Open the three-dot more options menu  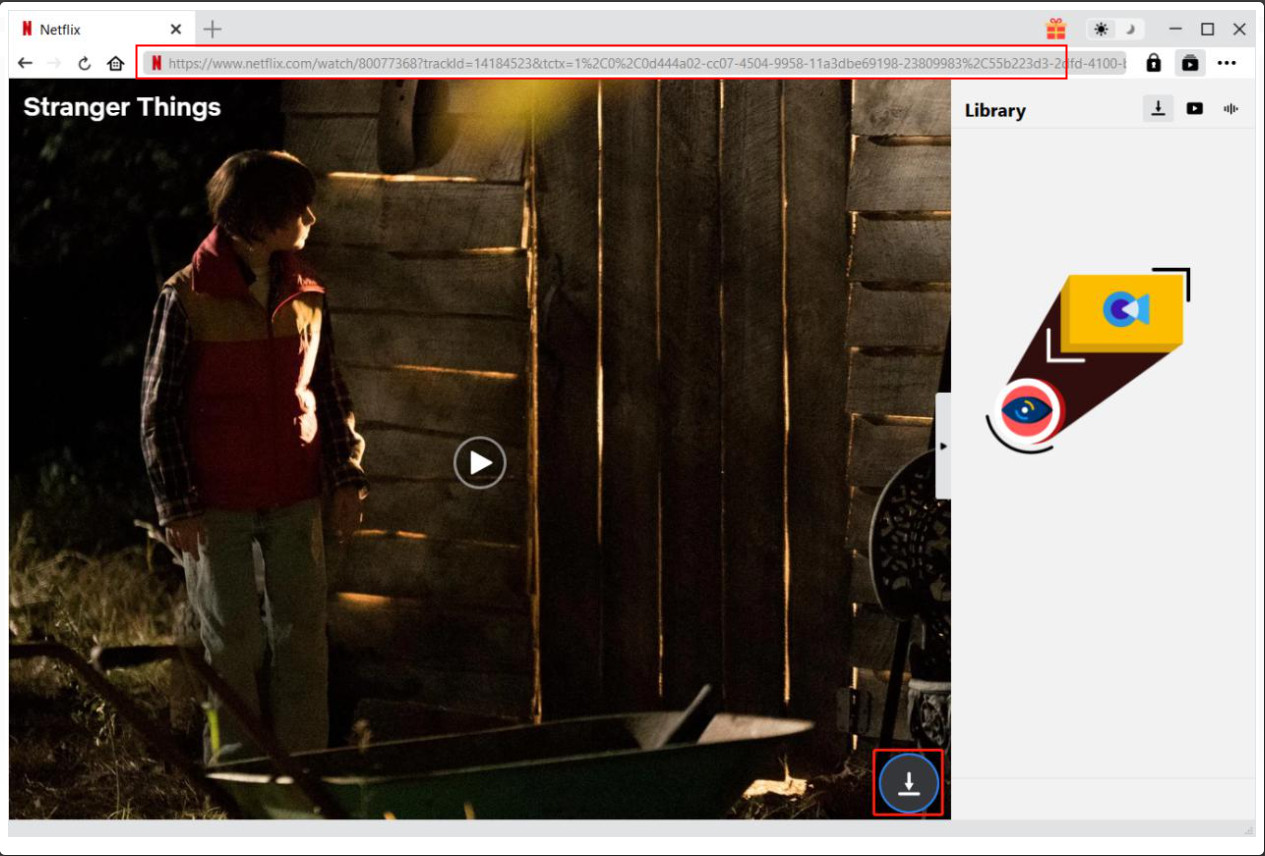click(1227, 63)
